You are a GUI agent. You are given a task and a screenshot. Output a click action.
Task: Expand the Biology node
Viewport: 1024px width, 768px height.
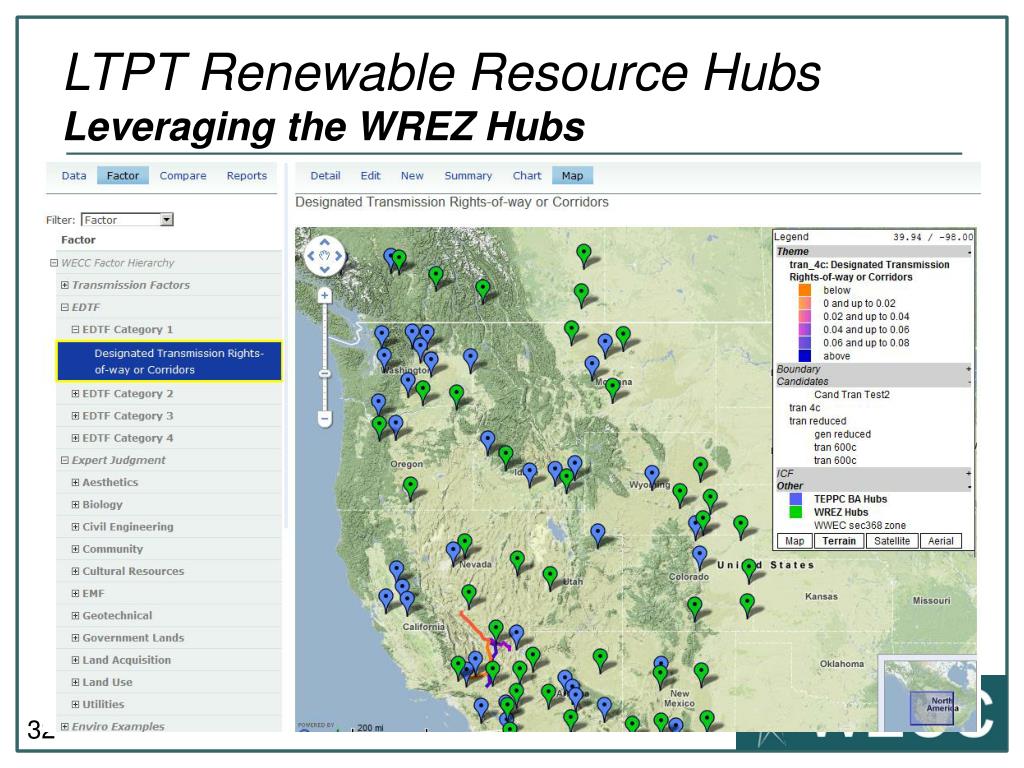[x=75, y=505]
